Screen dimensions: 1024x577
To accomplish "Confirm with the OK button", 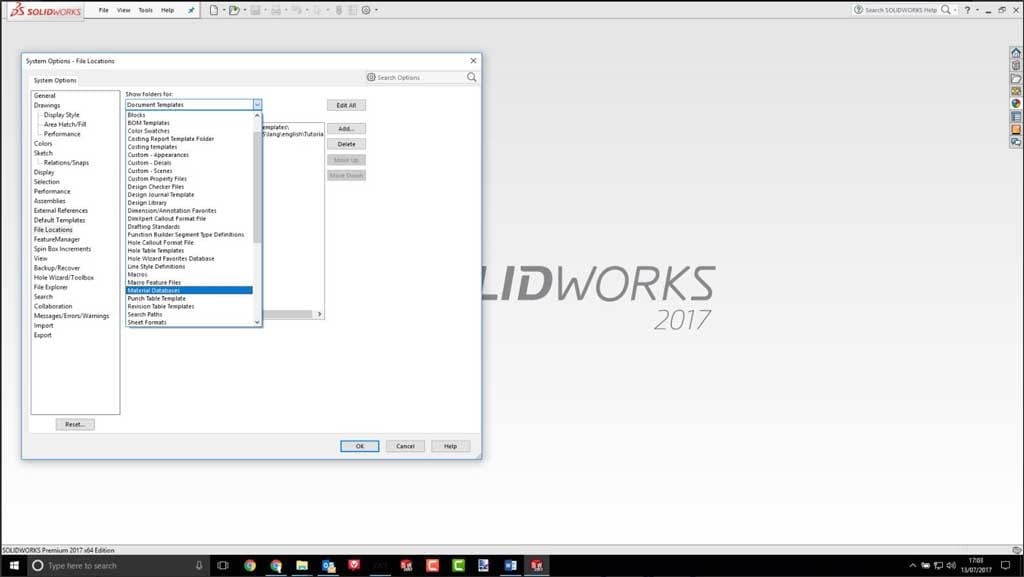I will pos(359,446).
